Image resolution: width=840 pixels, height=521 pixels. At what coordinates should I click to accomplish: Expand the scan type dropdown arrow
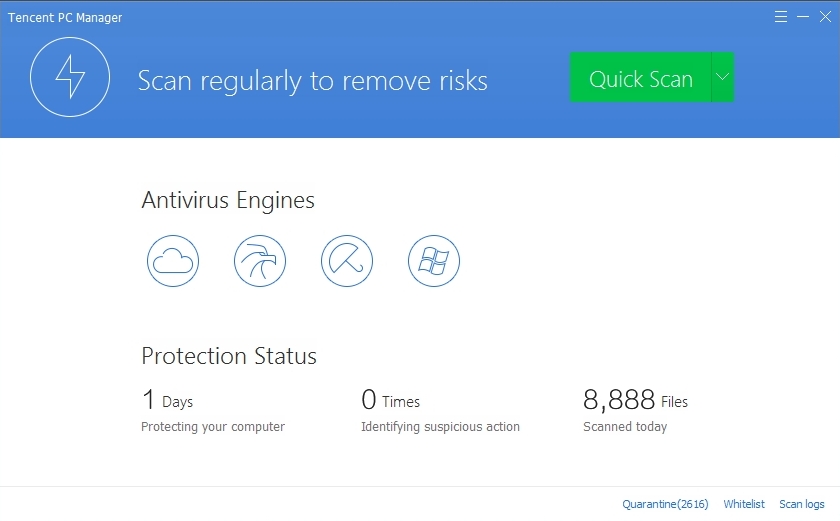pyautogui.click(x=723, y=77)
